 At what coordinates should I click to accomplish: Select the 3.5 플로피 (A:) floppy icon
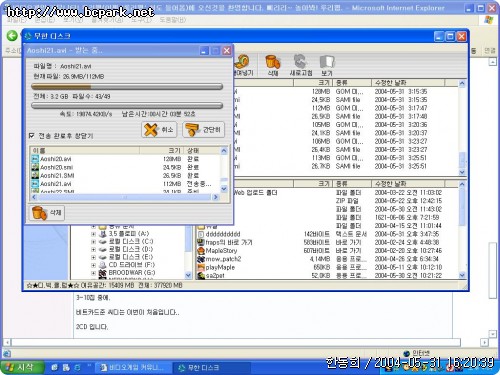tap(103, 234)
